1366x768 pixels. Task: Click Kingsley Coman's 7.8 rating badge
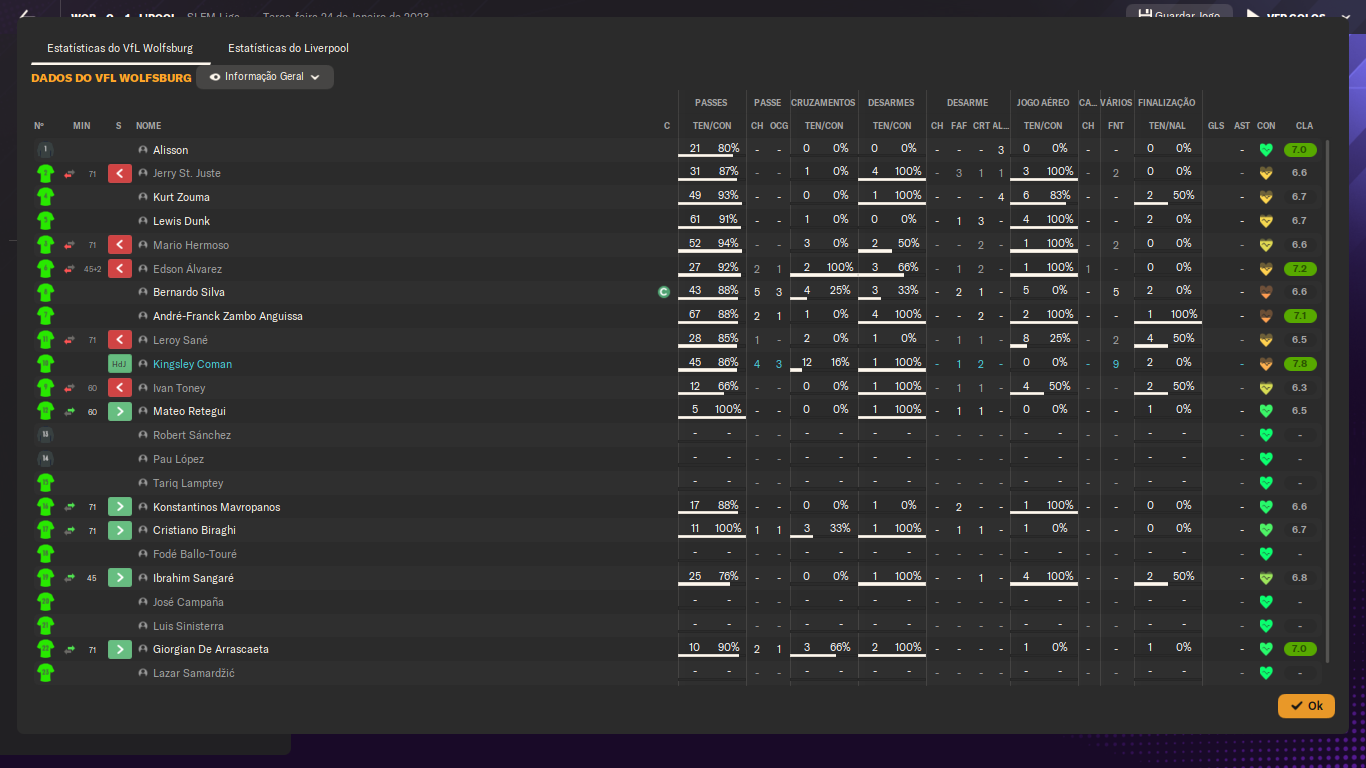(x=1300, y=364)
